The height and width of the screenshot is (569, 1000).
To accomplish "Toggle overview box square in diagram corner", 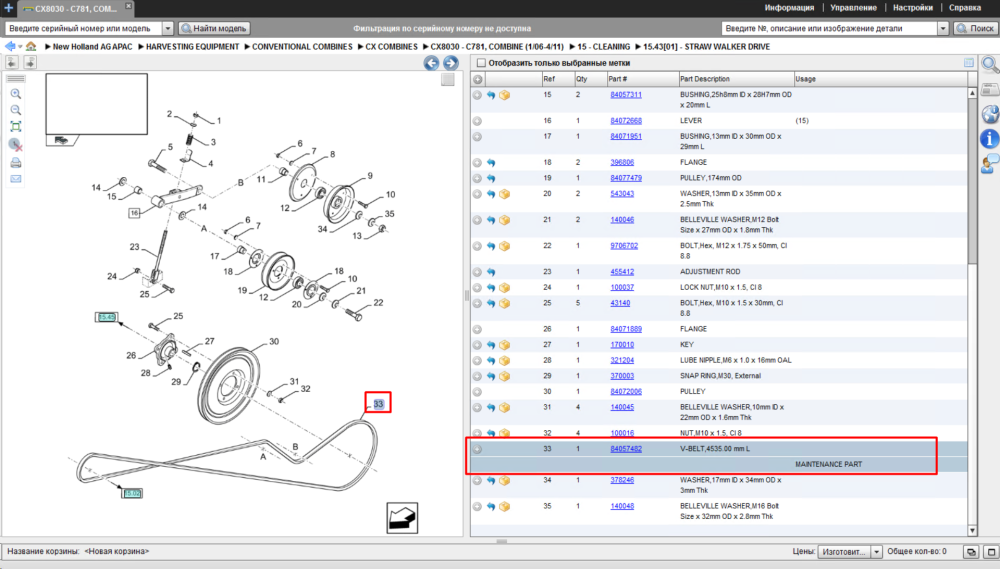I will 448,79.
